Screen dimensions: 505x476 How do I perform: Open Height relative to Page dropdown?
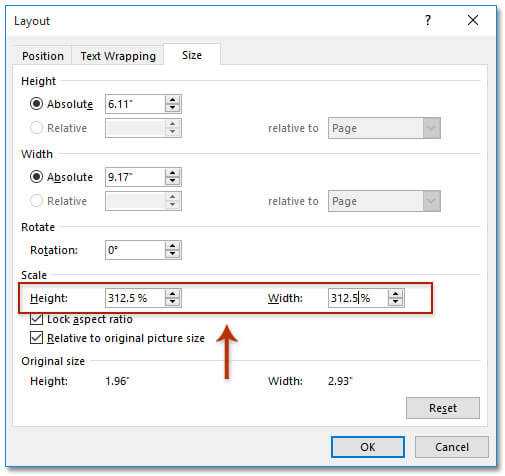[x=431, y=128]
